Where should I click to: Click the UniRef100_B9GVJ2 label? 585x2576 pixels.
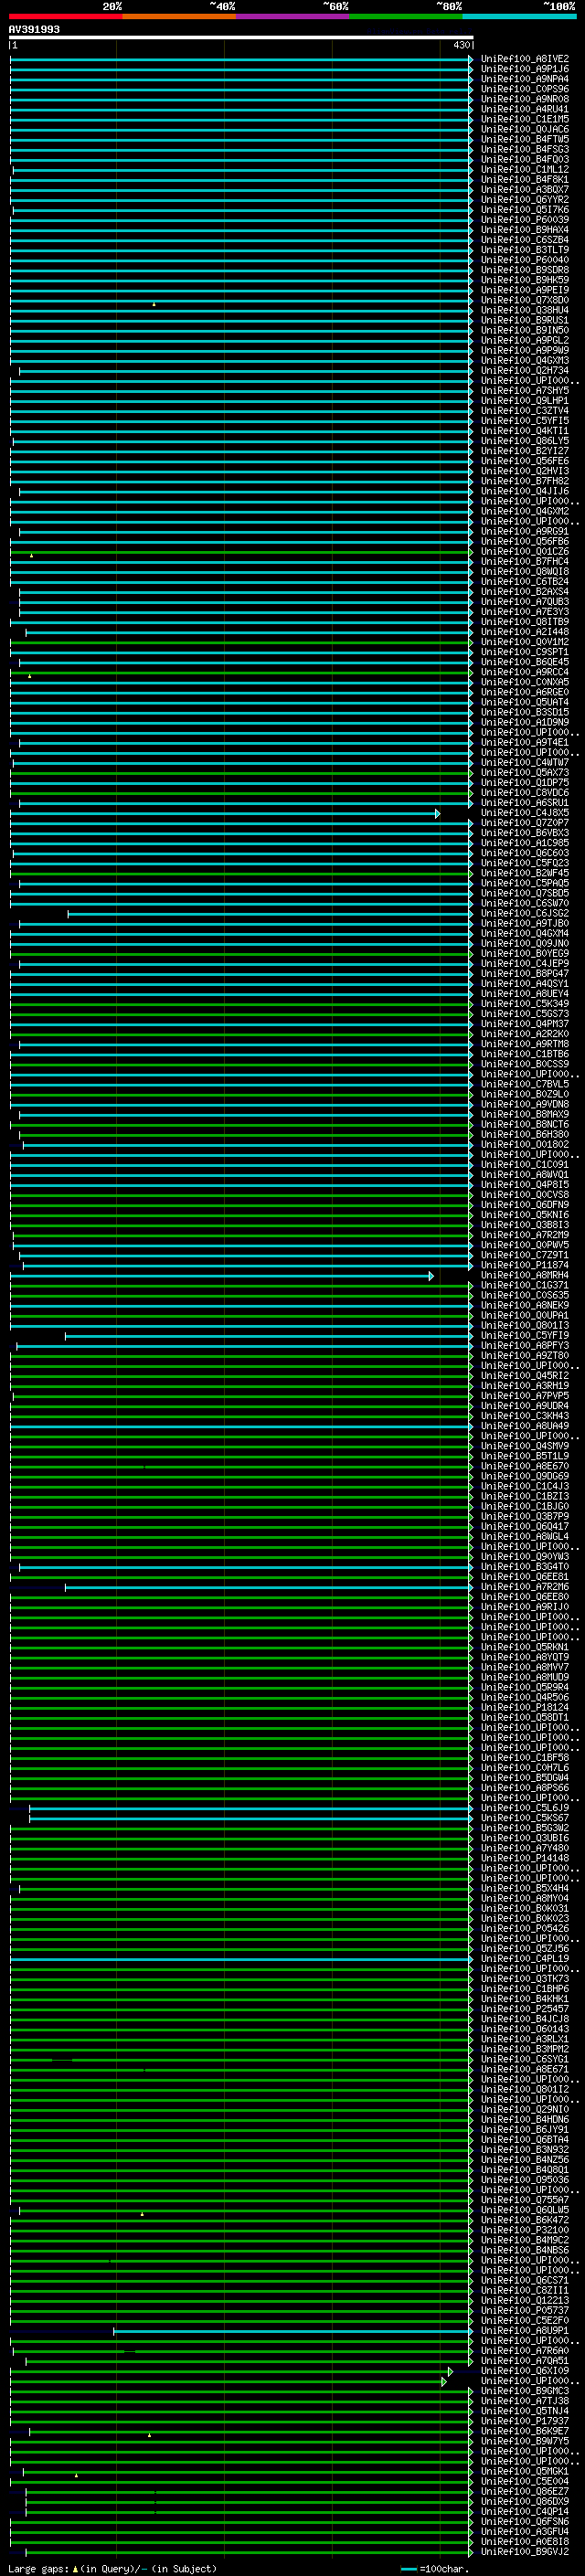tap(524, 2551)
